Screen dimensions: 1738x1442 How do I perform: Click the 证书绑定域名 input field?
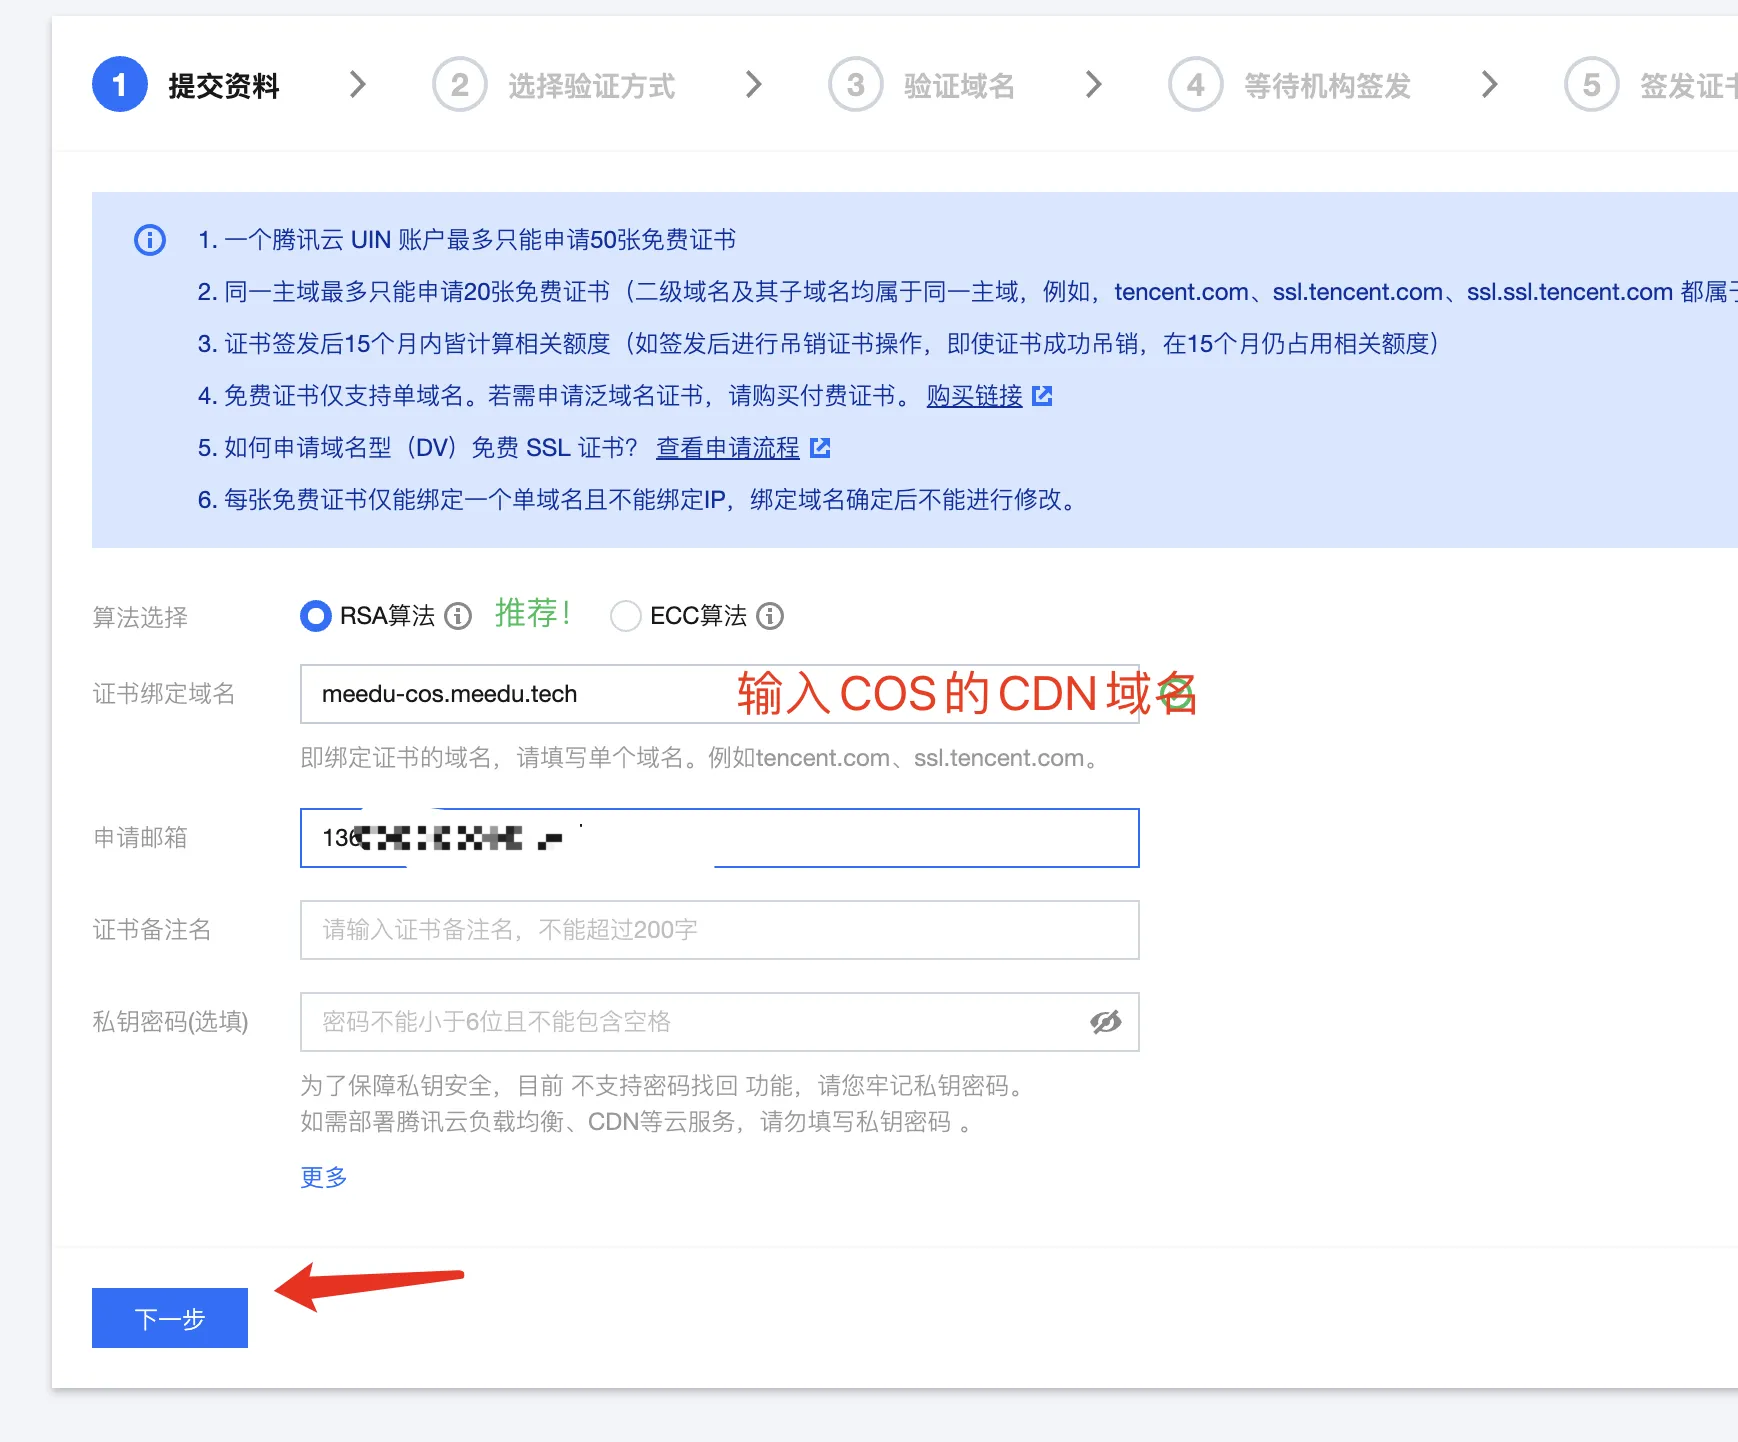[720, 694]
